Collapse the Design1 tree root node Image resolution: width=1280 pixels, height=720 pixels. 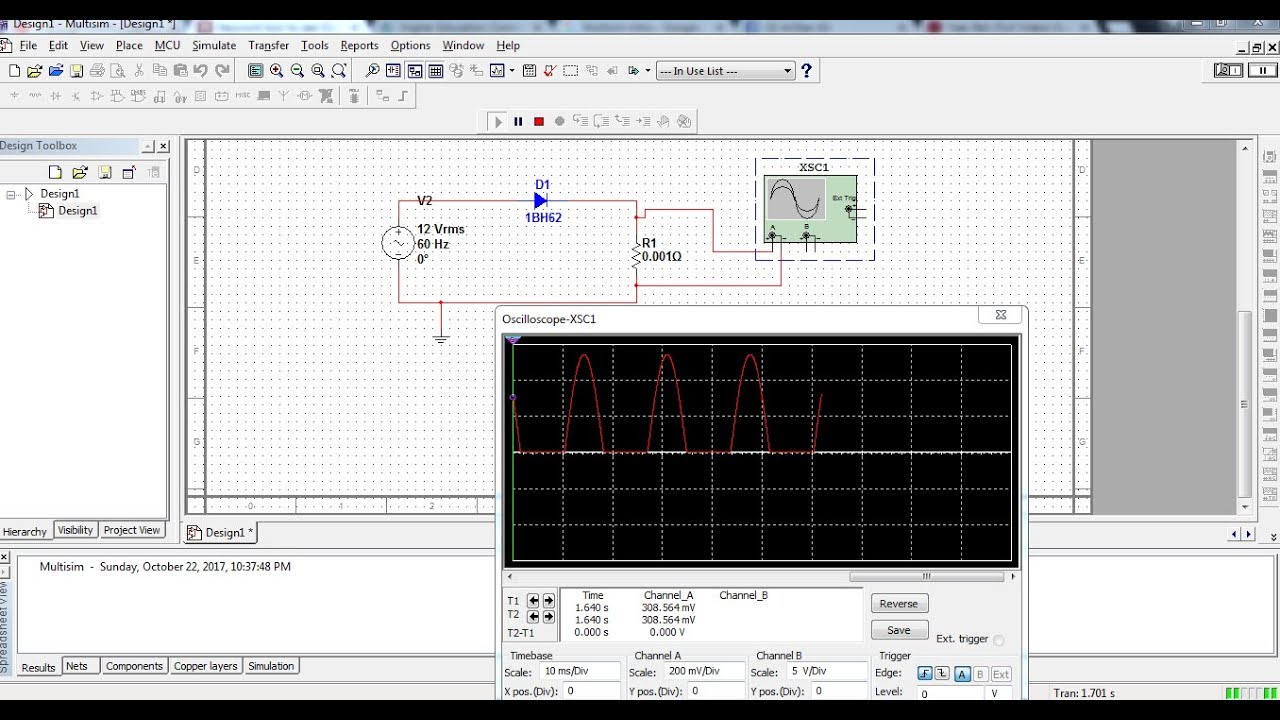[11, 194]
